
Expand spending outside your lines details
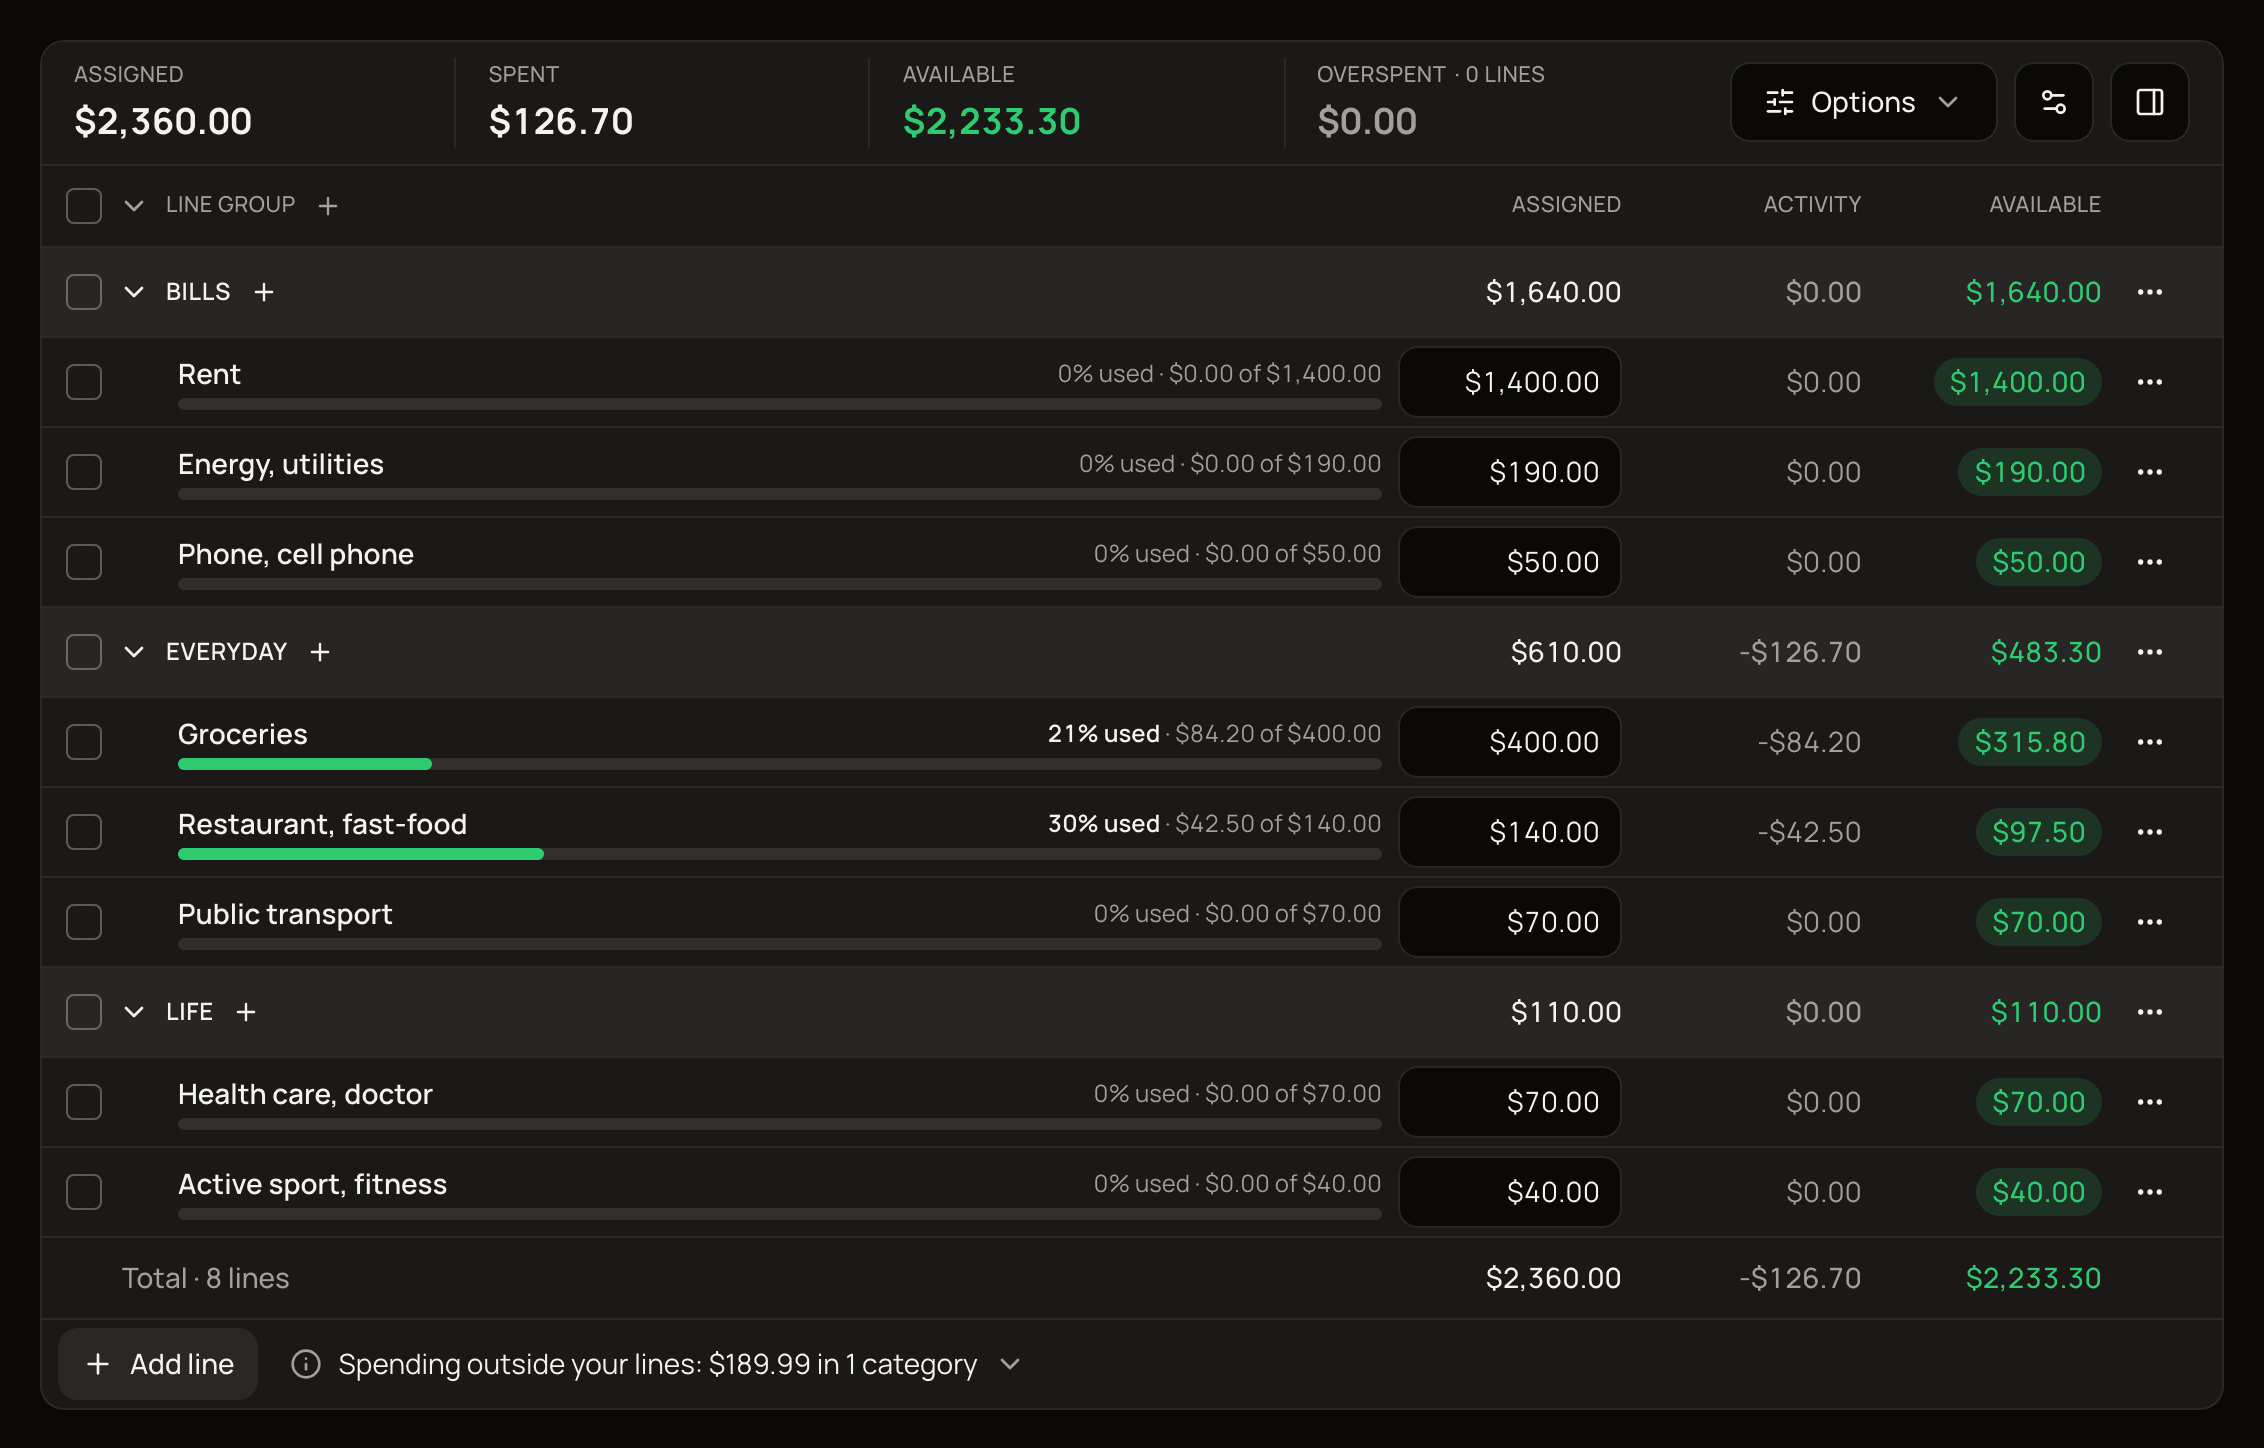pos(1010,1364)
